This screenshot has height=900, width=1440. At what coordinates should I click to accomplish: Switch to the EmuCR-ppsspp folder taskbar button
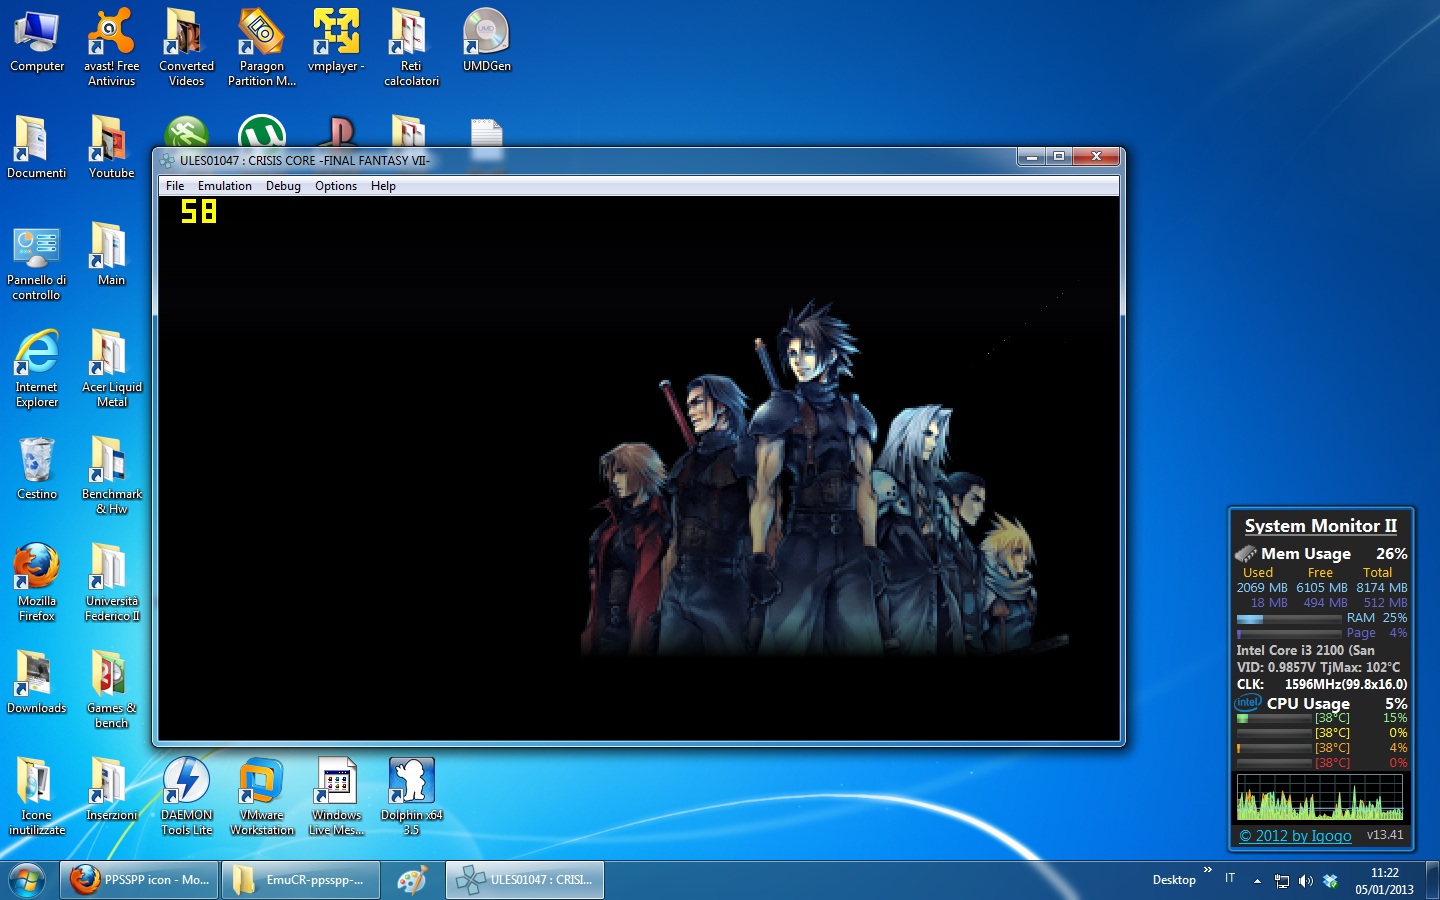[300, 880]
